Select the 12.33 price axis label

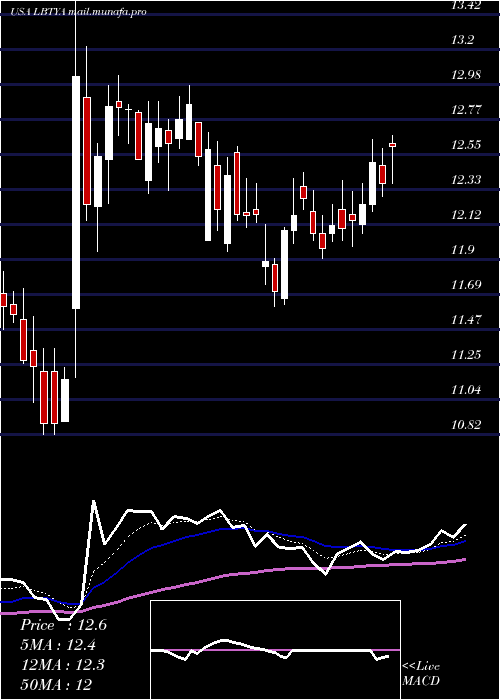tap(467, 180)
